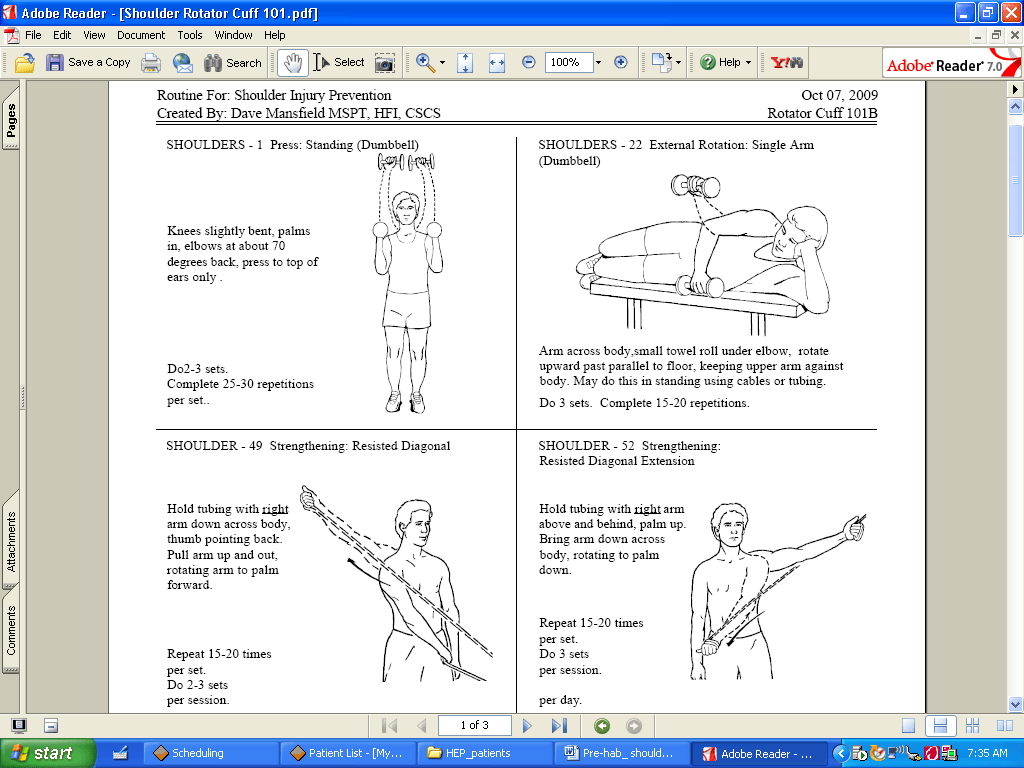
Task: Open the Attachments side panel tab
Action: (11, 541)
